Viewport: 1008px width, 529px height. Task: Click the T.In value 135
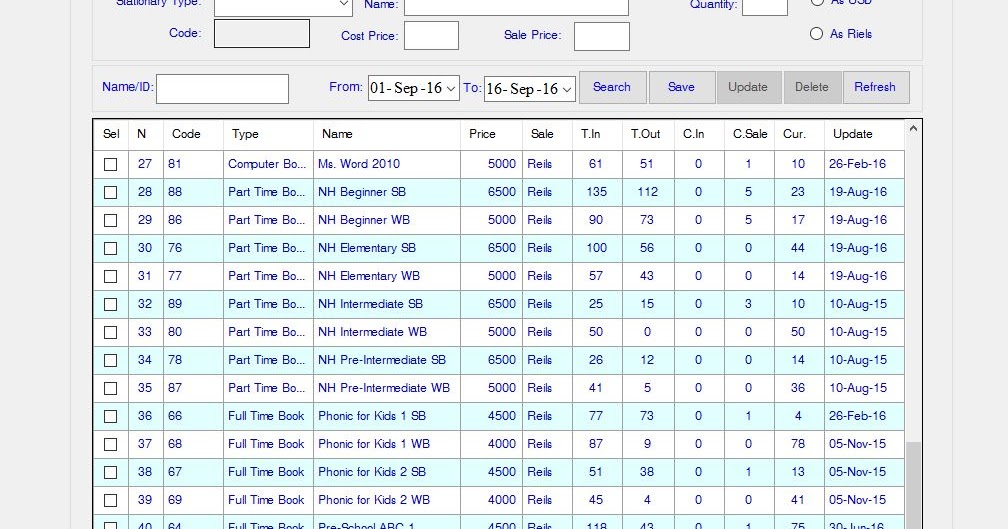[x=597, y=192]
